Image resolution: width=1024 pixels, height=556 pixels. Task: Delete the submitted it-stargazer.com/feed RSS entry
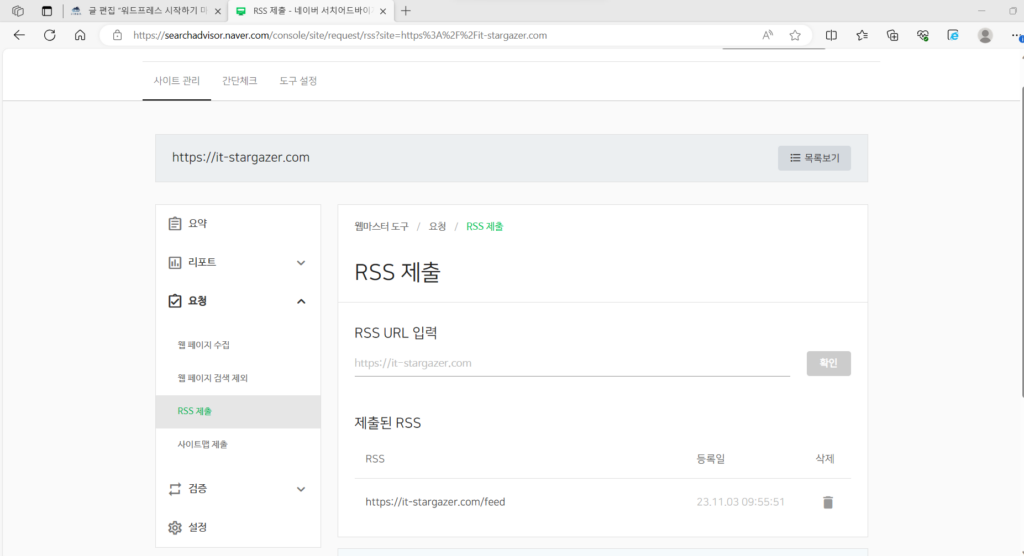[x=827, y=502]
